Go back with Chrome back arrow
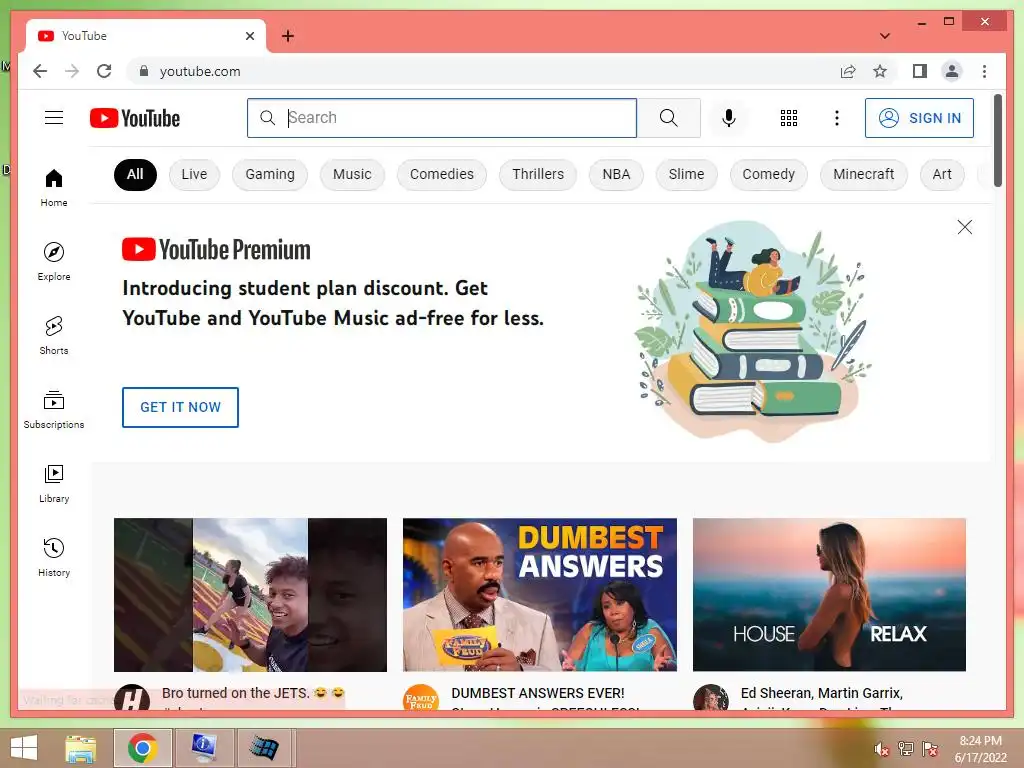Screen dimensions: 1024x768 (x=40, y=71)
